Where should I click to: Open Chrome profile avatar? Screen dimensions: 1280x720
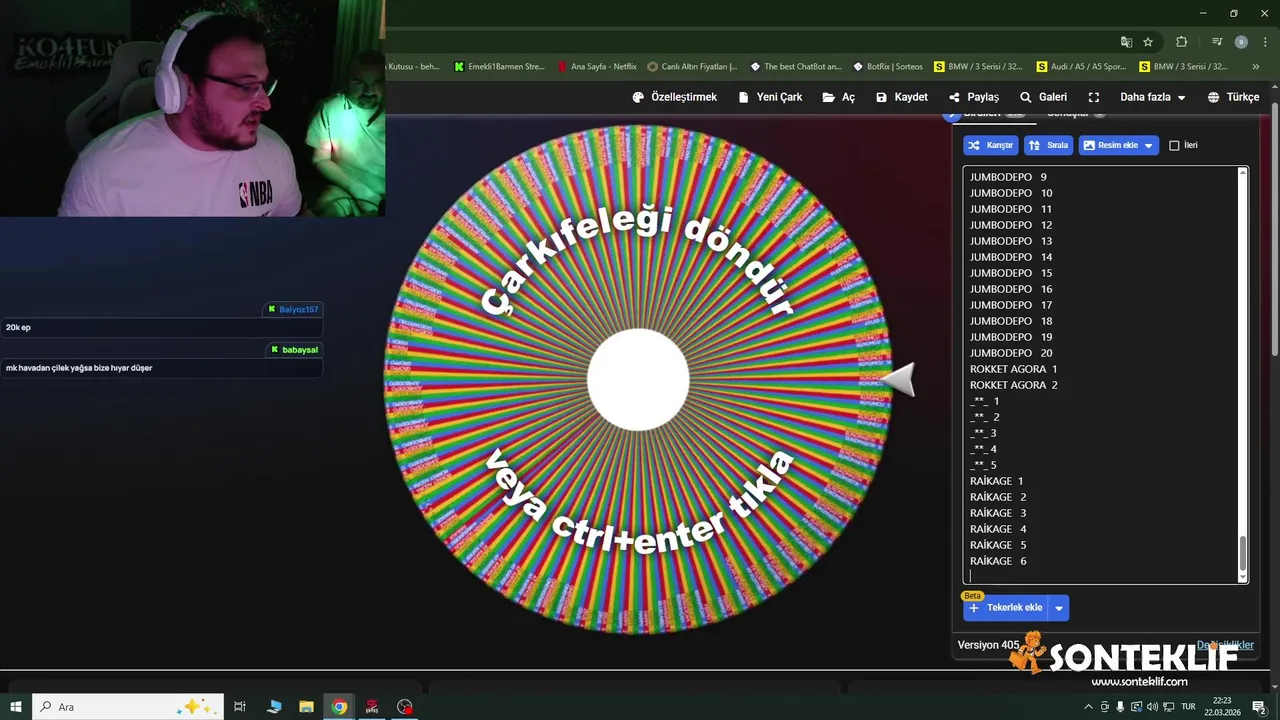pyautogui.click(x=1241, y=42)
